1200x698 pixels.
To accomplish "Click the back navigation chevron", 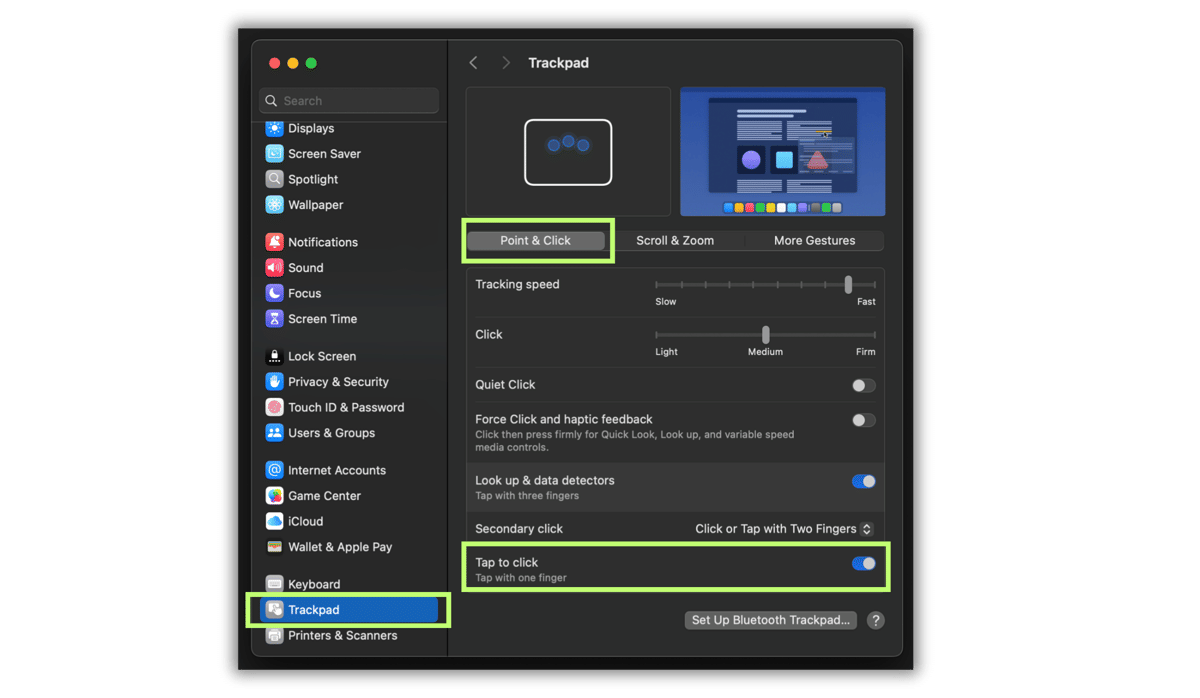I will 473,62.
